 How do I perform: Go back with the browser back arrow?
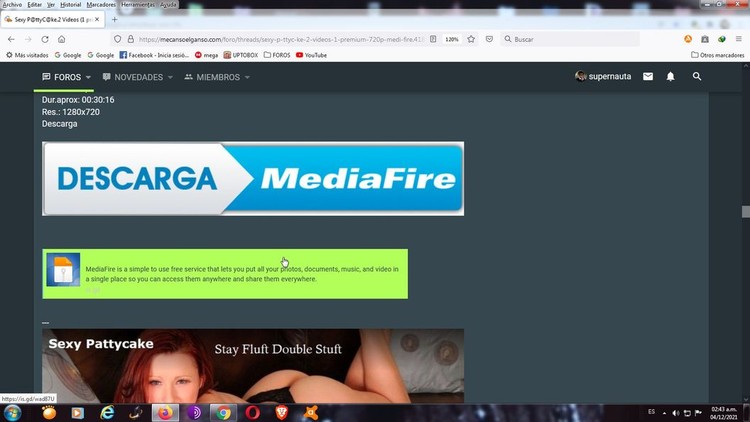click(x=11, y=39)
